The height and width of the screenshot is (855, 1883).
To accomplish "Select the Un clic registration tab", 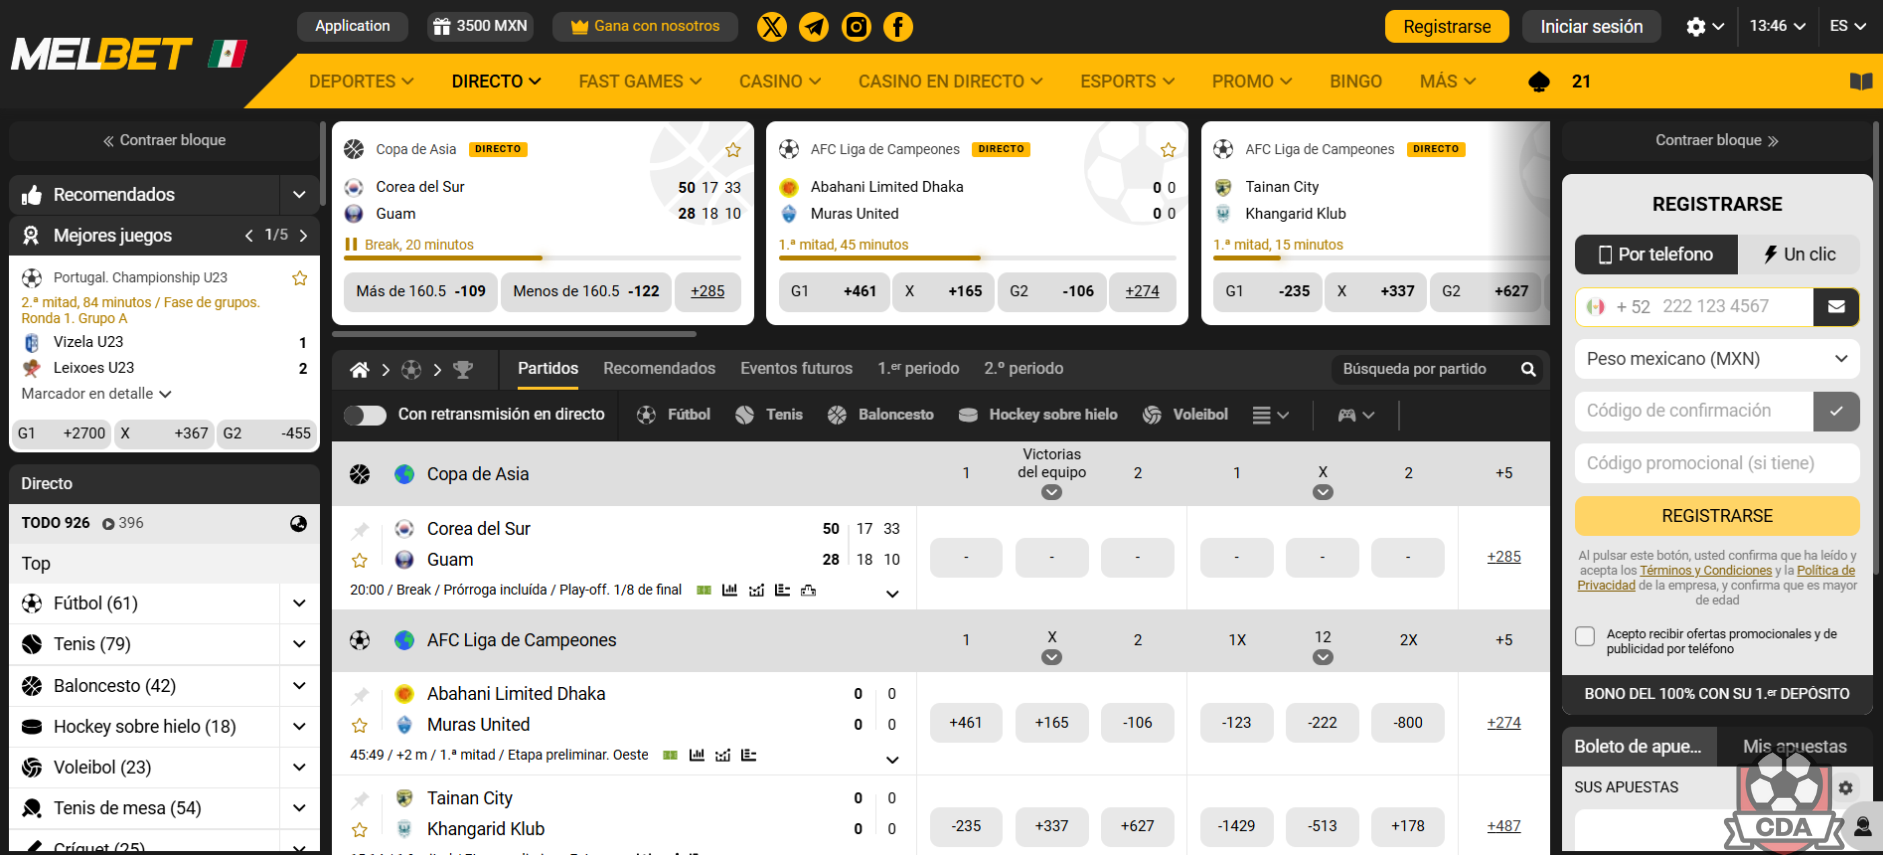I will click(1799, 255).
